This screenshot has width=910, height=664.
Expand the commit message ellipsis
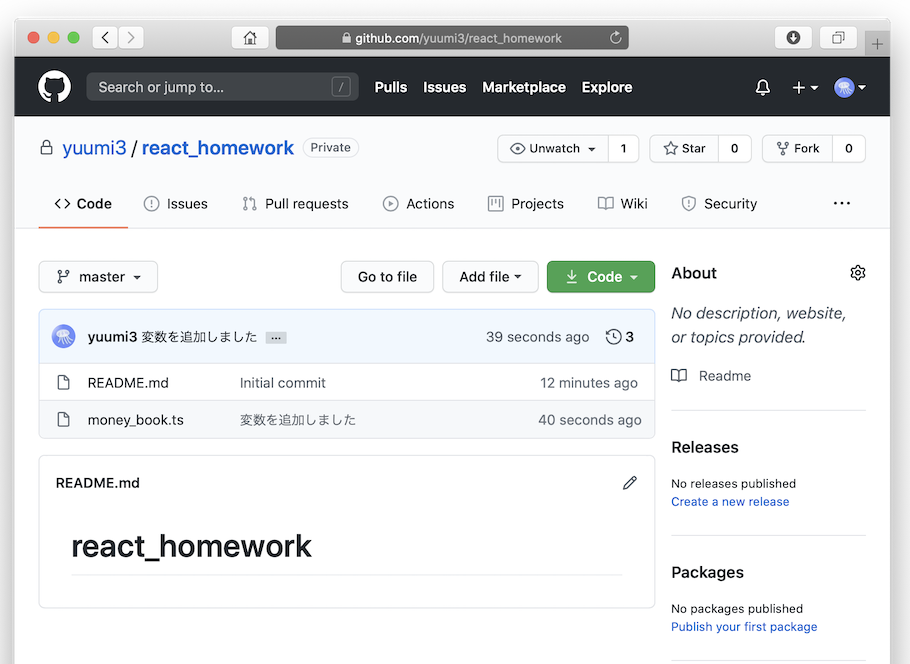[276, 337]
